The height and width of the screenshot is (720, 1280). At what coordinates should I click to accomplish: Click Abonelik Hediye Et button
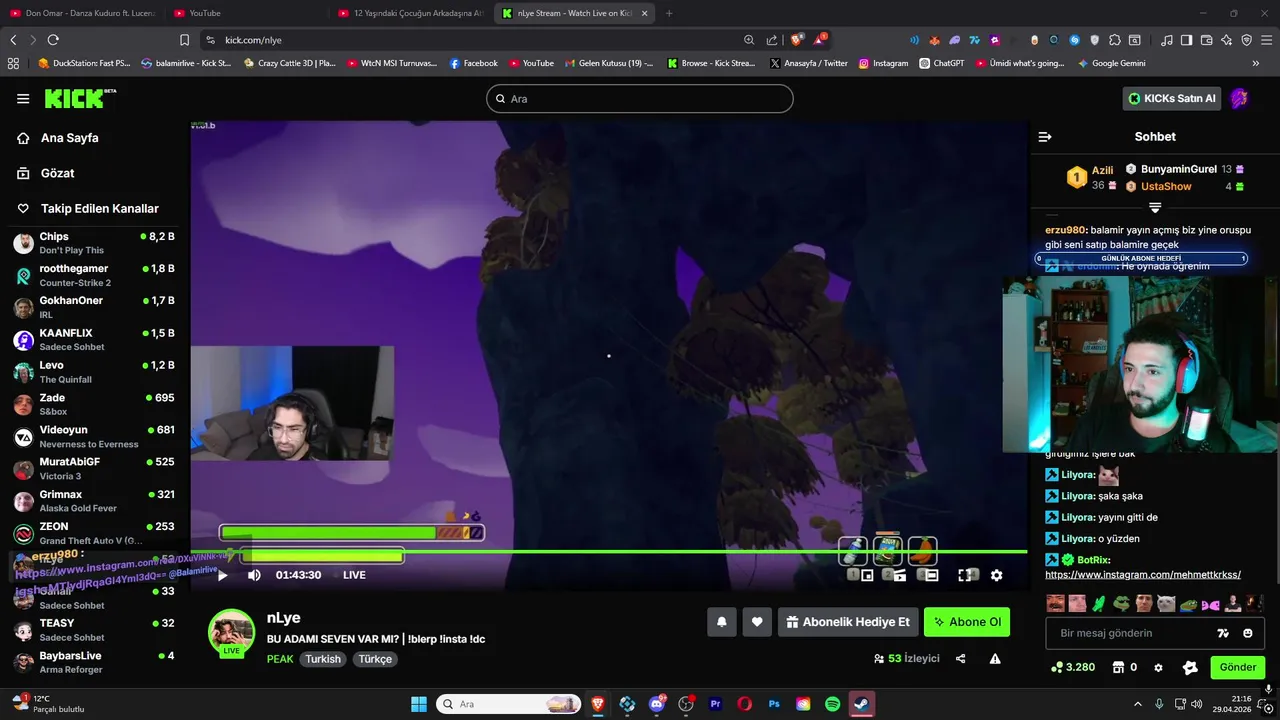click(848, 622)
